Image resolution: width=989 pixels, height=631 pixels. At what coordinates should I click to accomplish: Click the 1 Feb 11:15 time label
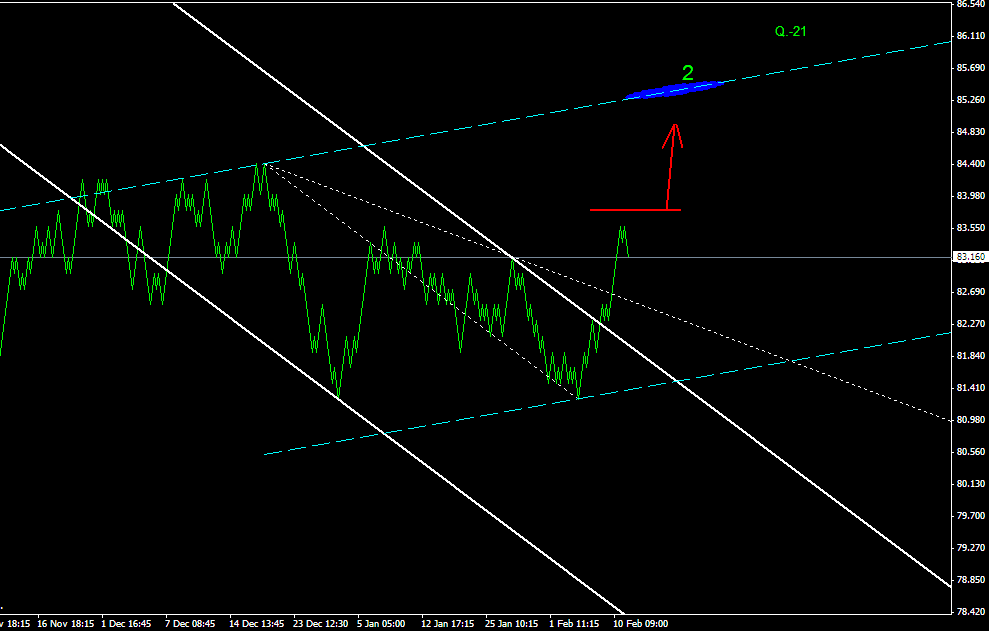pyautogui.click(x=574, y=623)
